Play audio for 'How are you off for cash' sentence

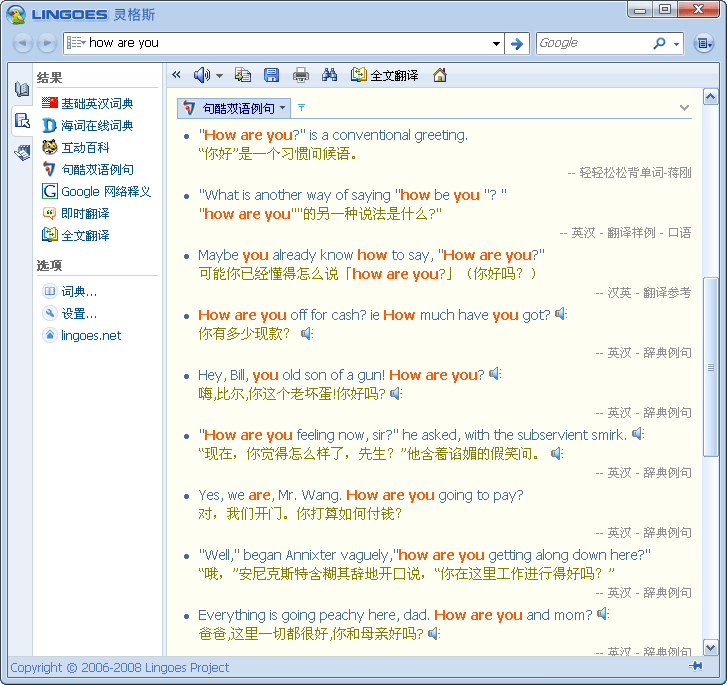coord(561,314)
